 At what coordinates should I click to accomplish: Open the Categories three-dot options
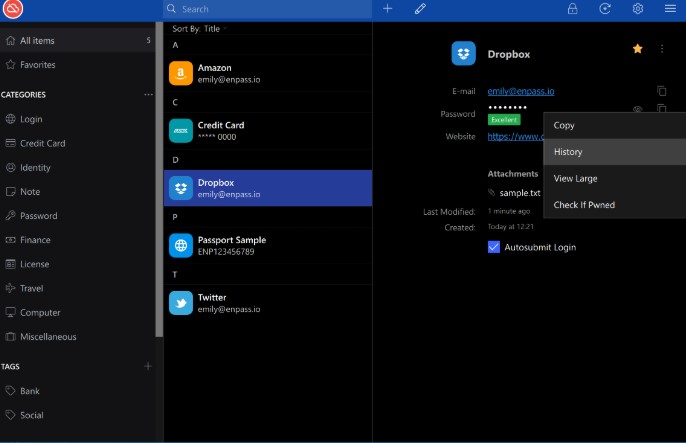point(148,95)
